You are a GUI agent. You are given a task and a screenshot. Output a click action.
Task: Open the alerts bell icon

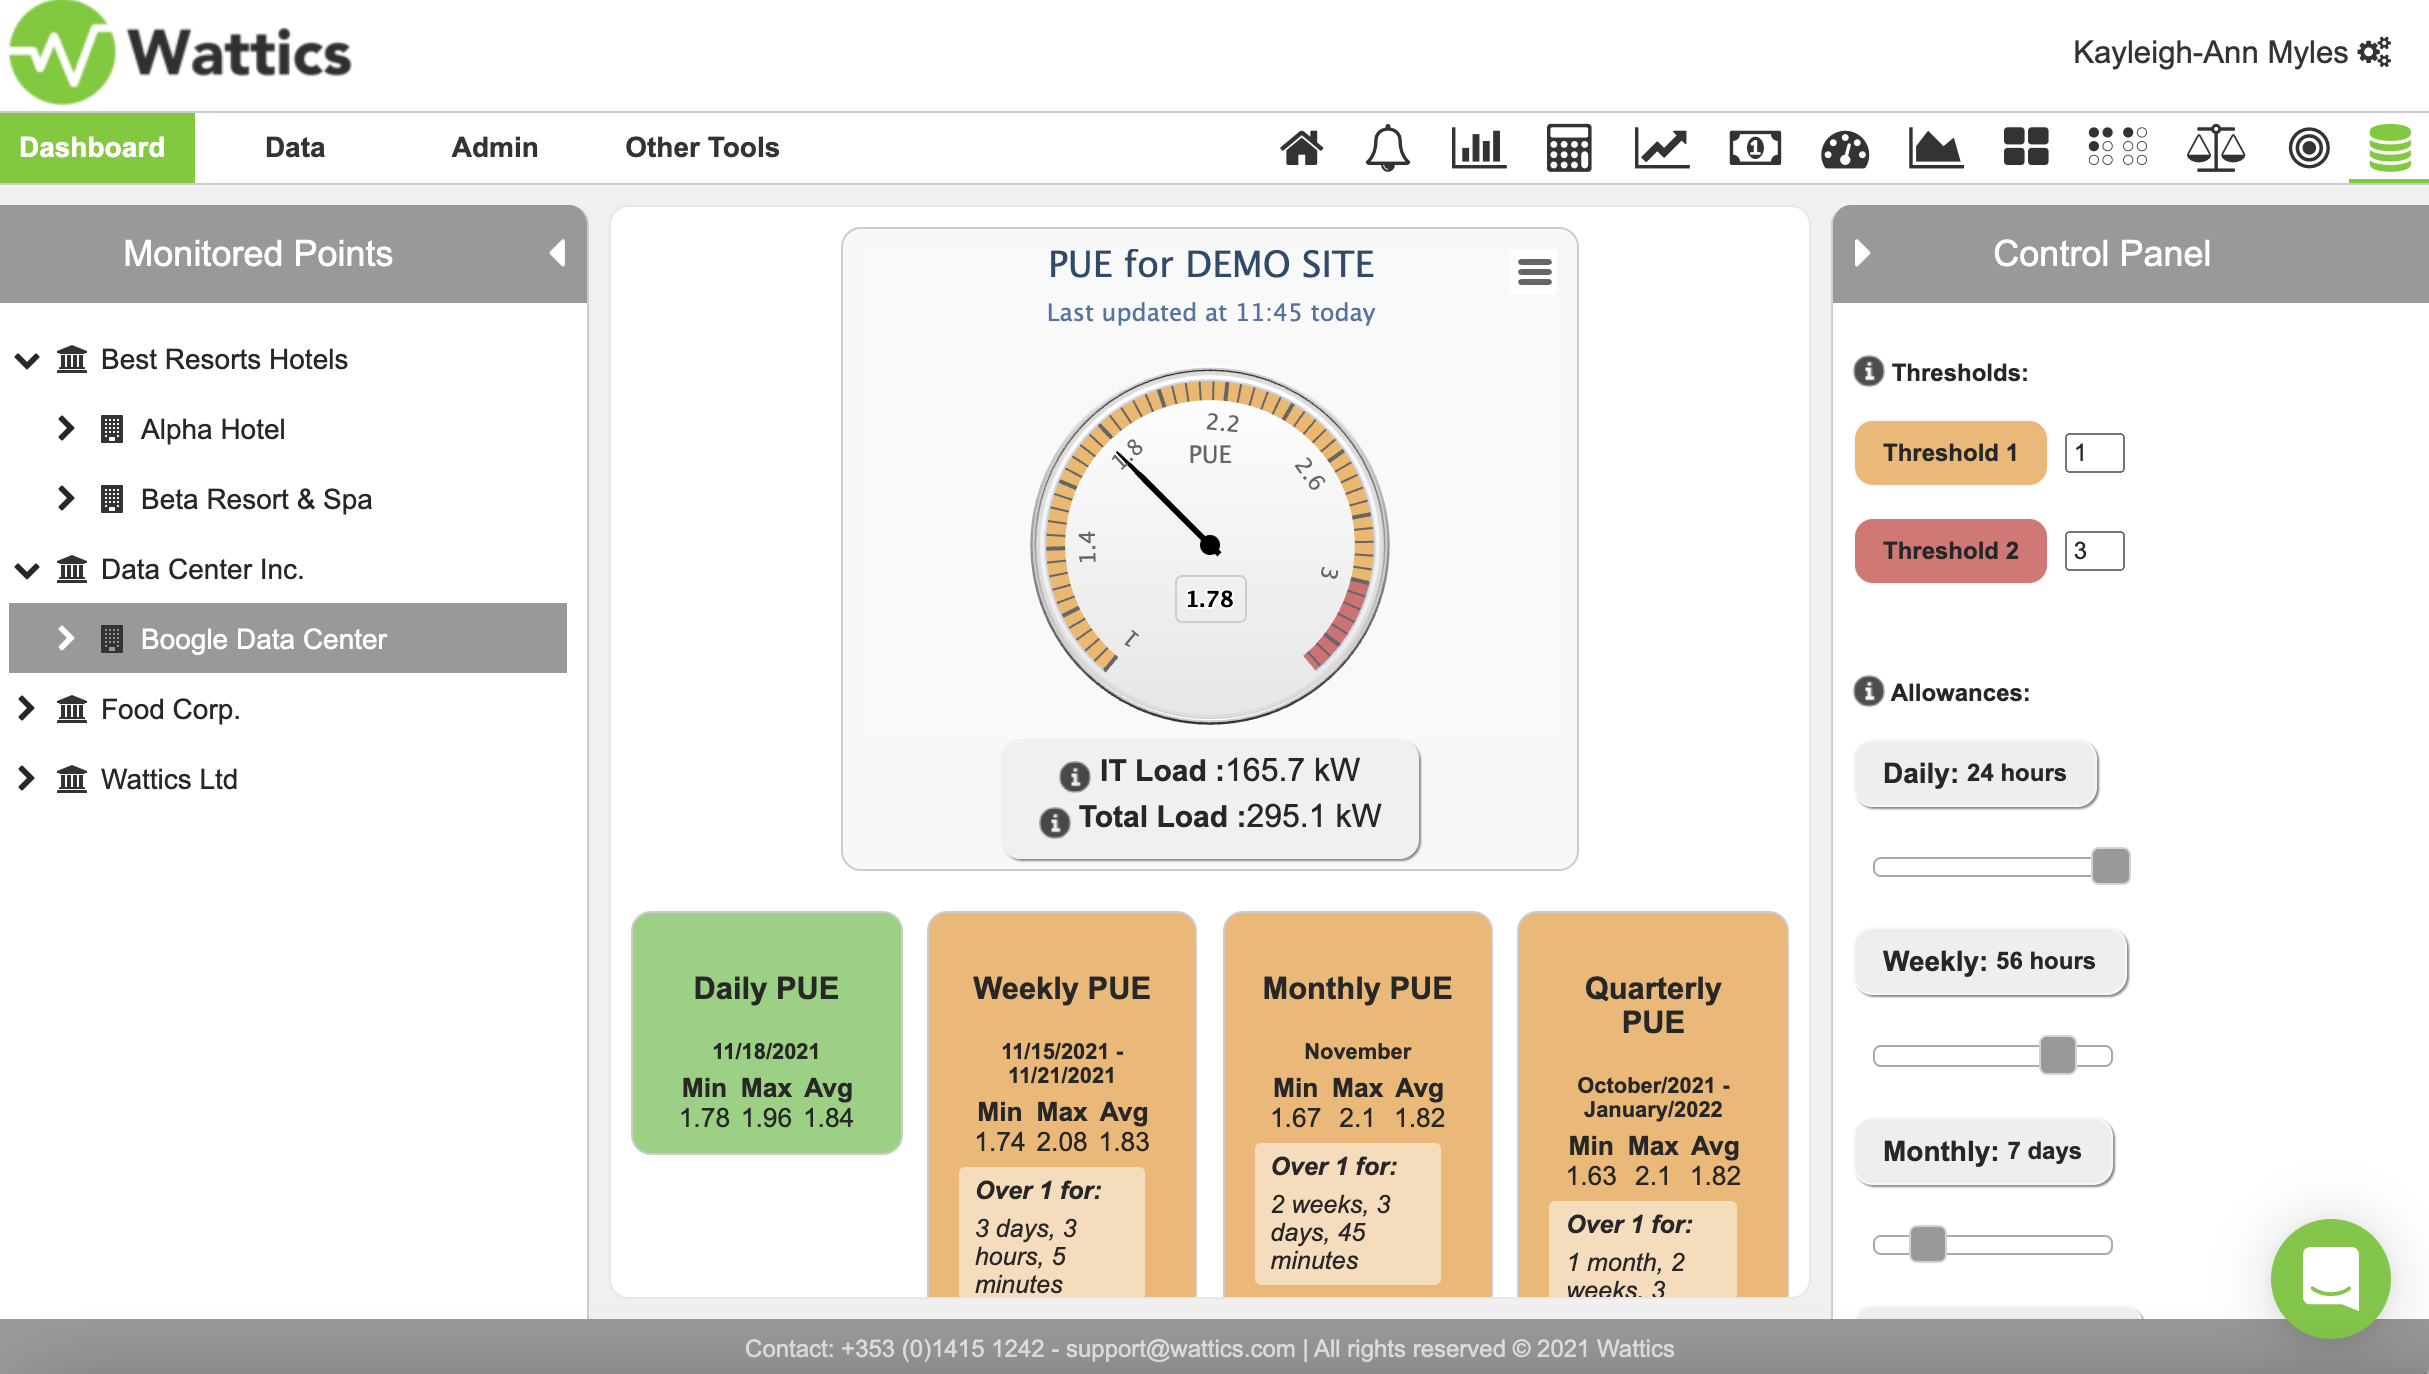(x=1387, y=148)
